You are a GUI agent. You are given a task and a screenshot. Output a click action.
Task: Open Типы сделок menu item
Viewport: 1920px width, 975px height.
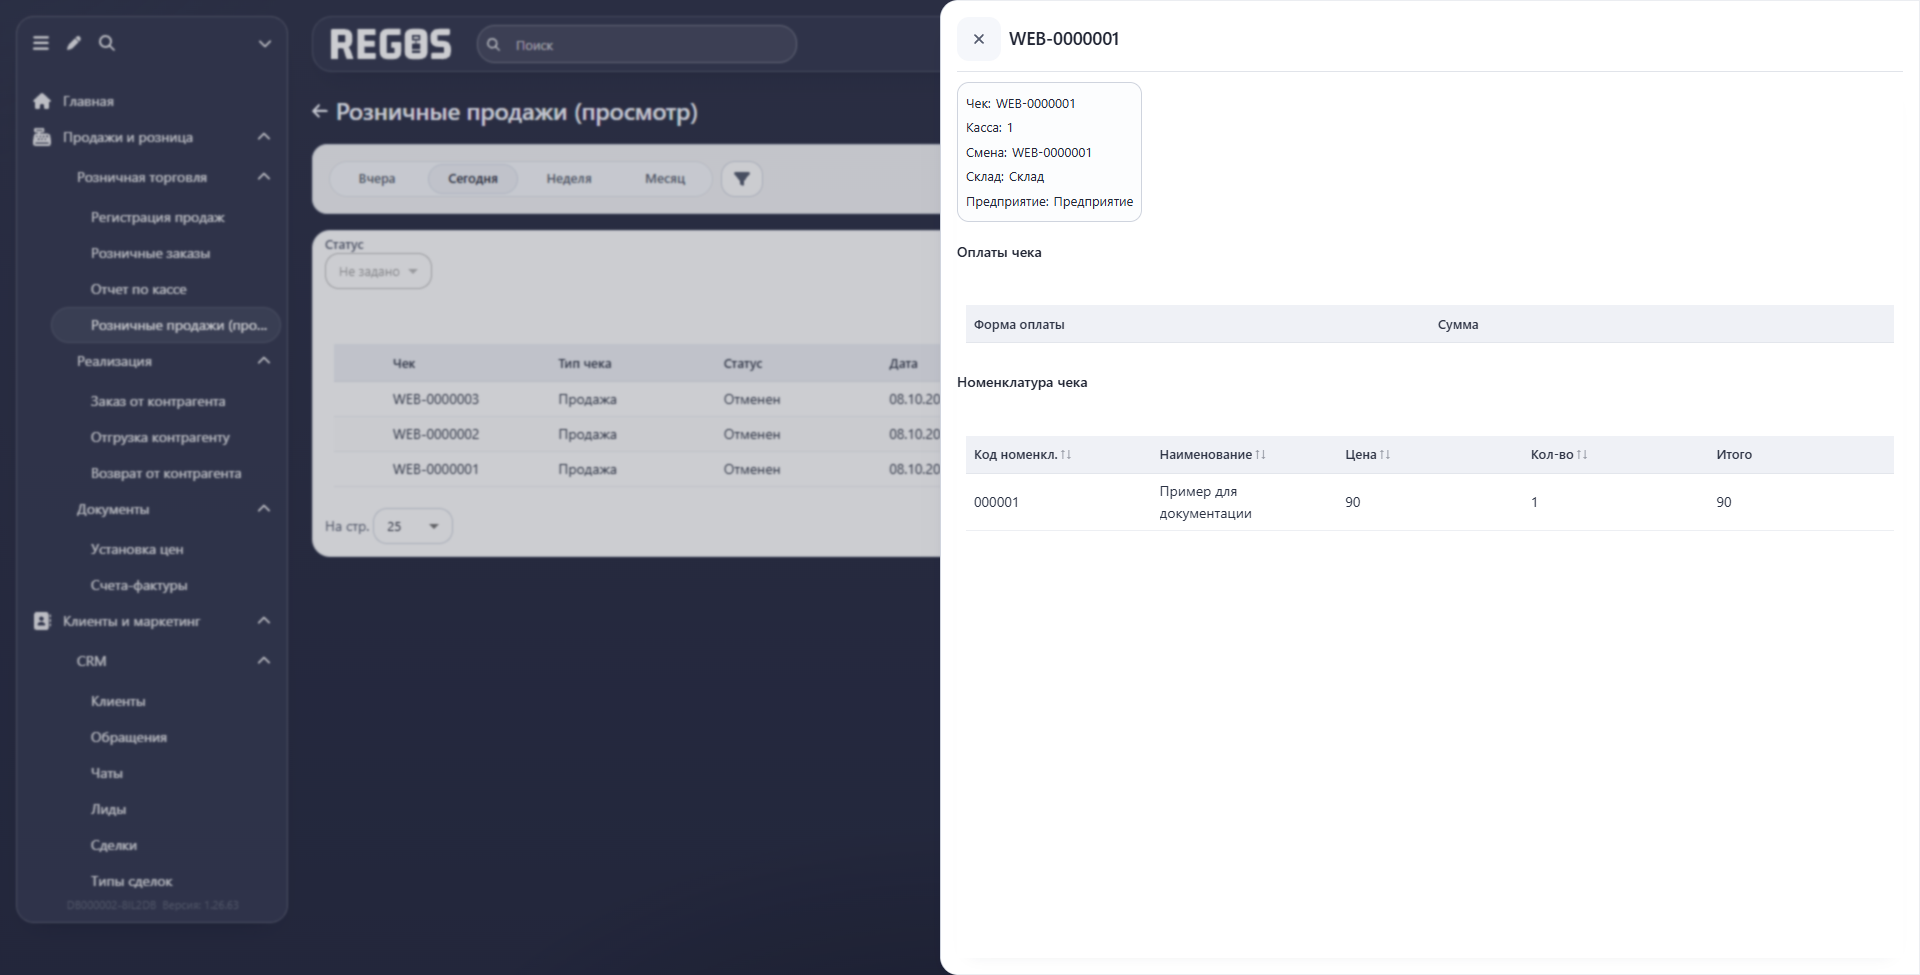[131, 881]
